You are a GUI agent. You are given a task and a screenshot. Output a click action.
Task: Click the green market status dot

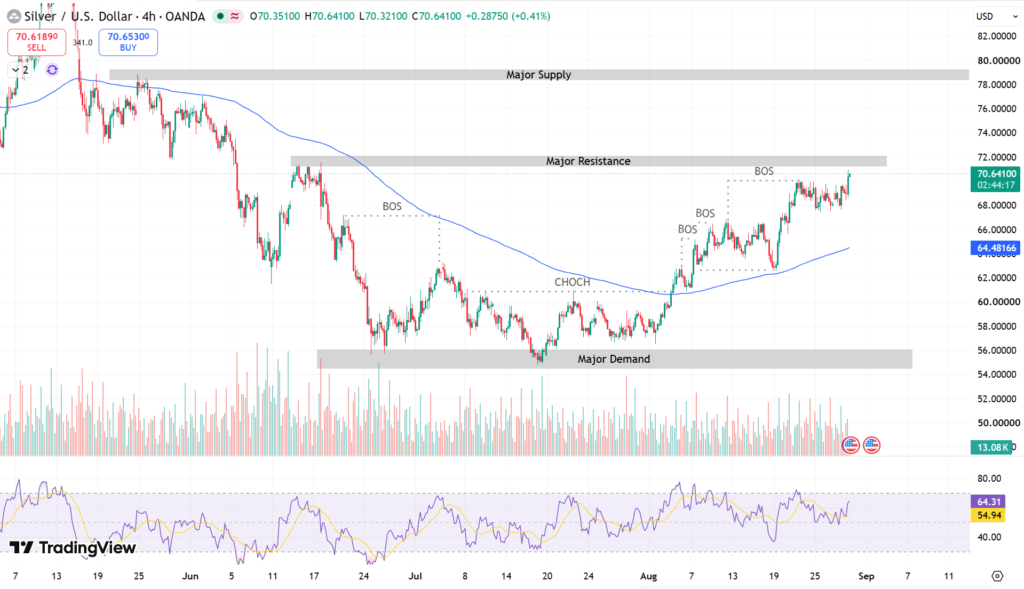point(221,16)
